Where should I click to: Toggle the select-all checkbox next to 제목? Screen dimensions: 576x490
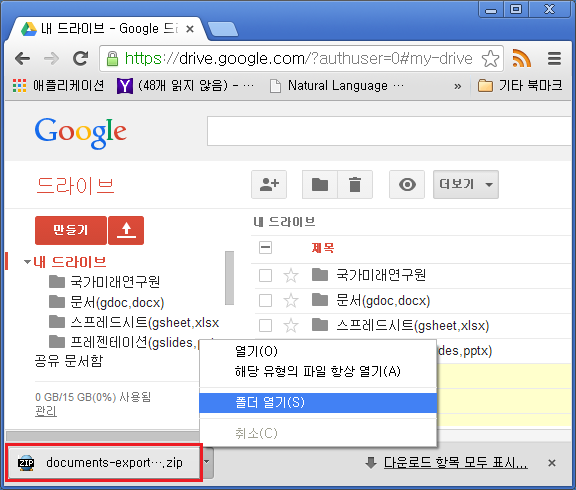coord(265,247)
